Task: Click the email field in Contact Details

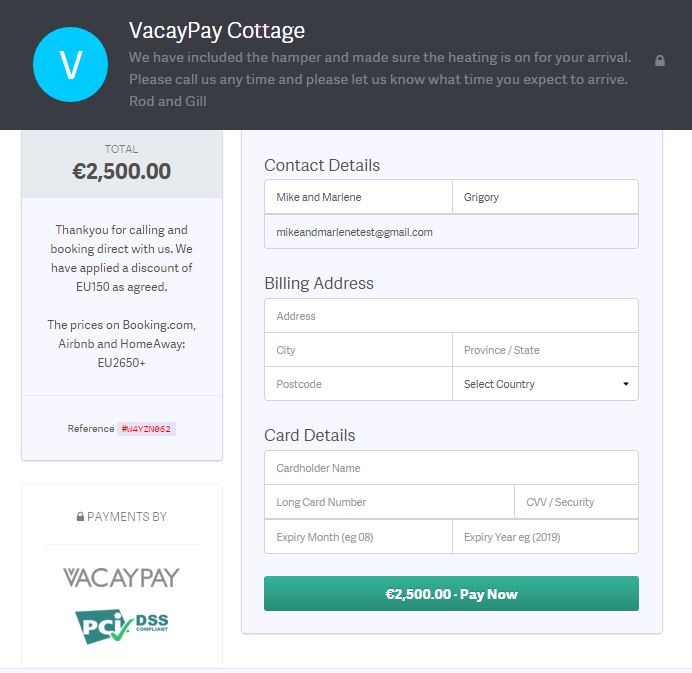Action: [x=451, y=232]
